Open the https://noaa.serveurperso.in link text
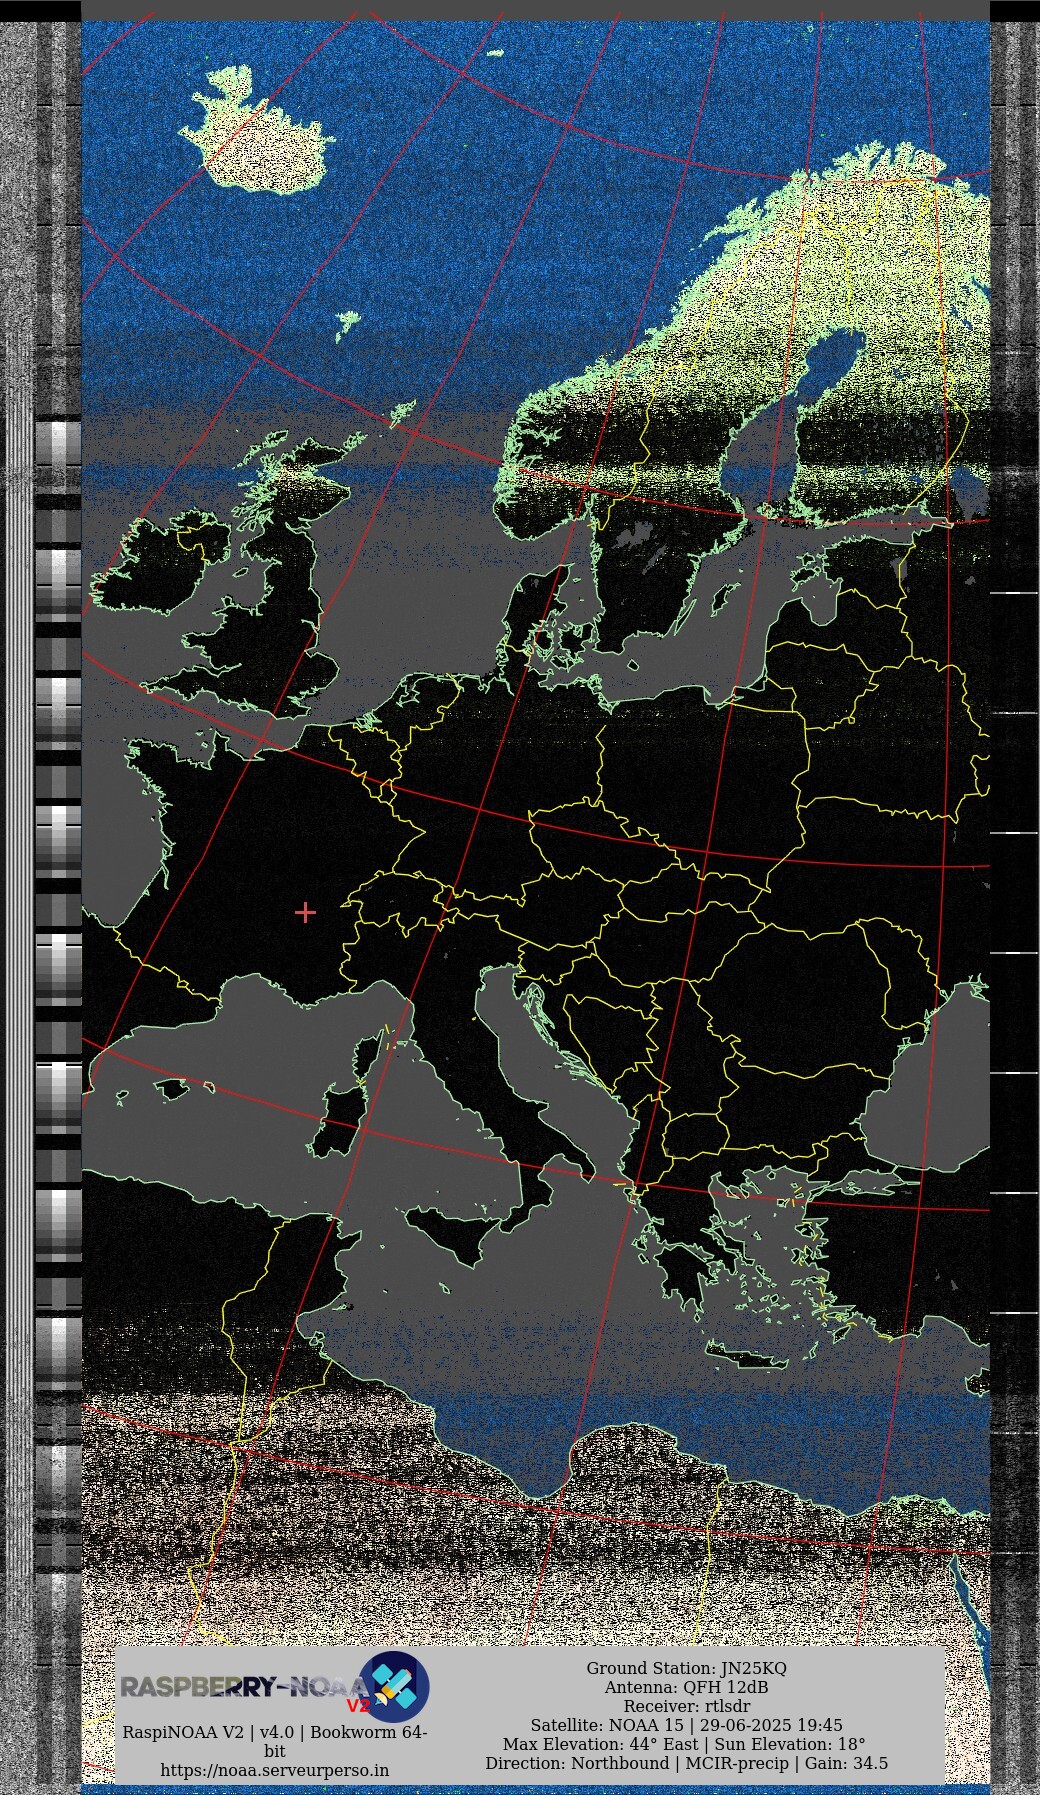 (275, 1769)
